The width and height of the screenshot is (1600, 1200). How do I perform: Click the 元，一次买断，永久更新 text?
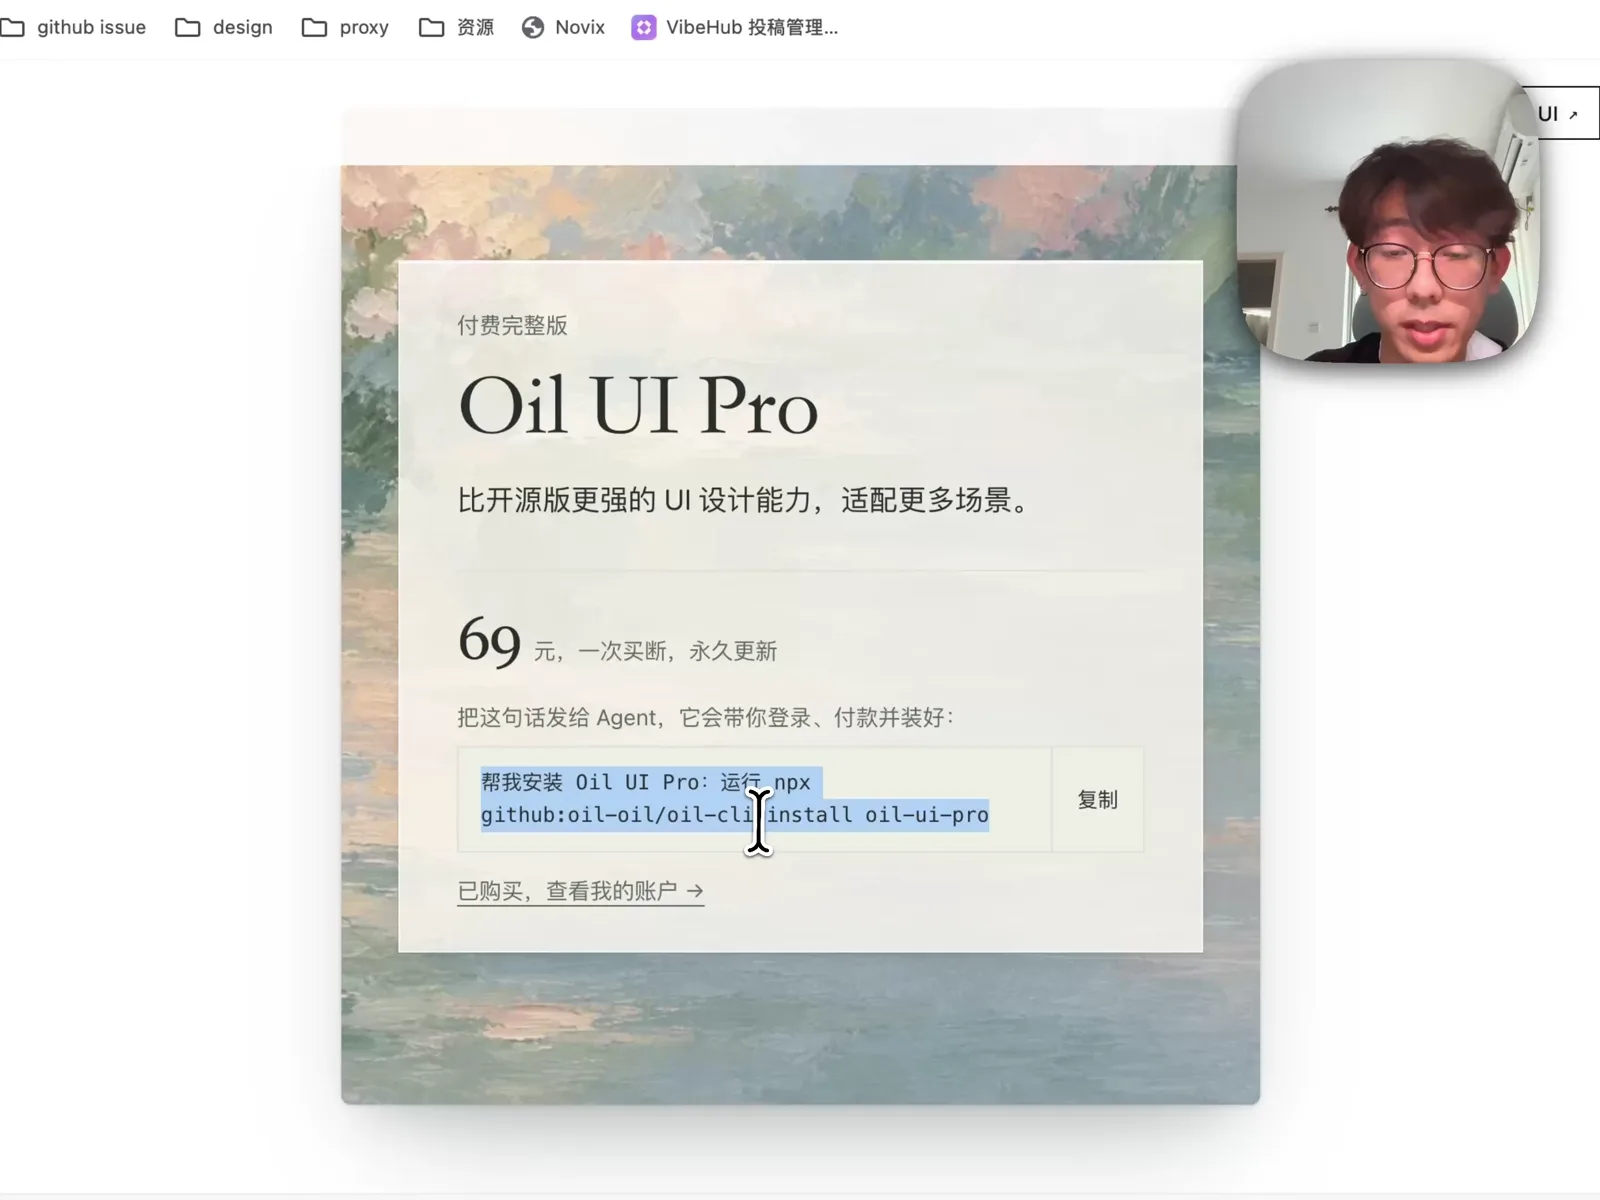coord(655,651)
